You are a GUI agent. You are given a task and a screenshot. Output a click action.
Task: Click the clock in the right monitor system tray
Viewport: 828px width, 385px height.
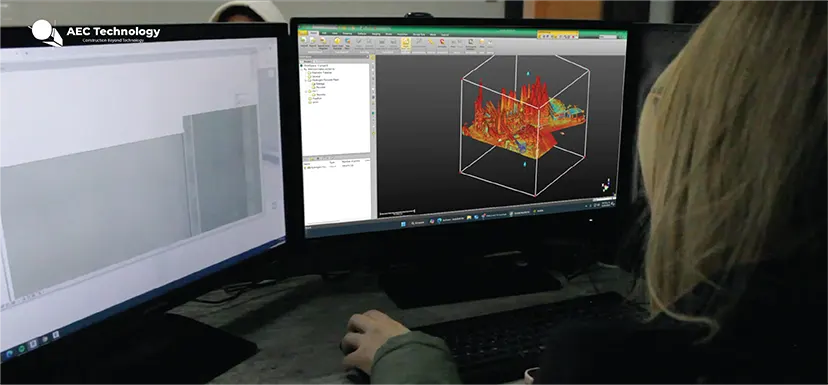[606, 204]
